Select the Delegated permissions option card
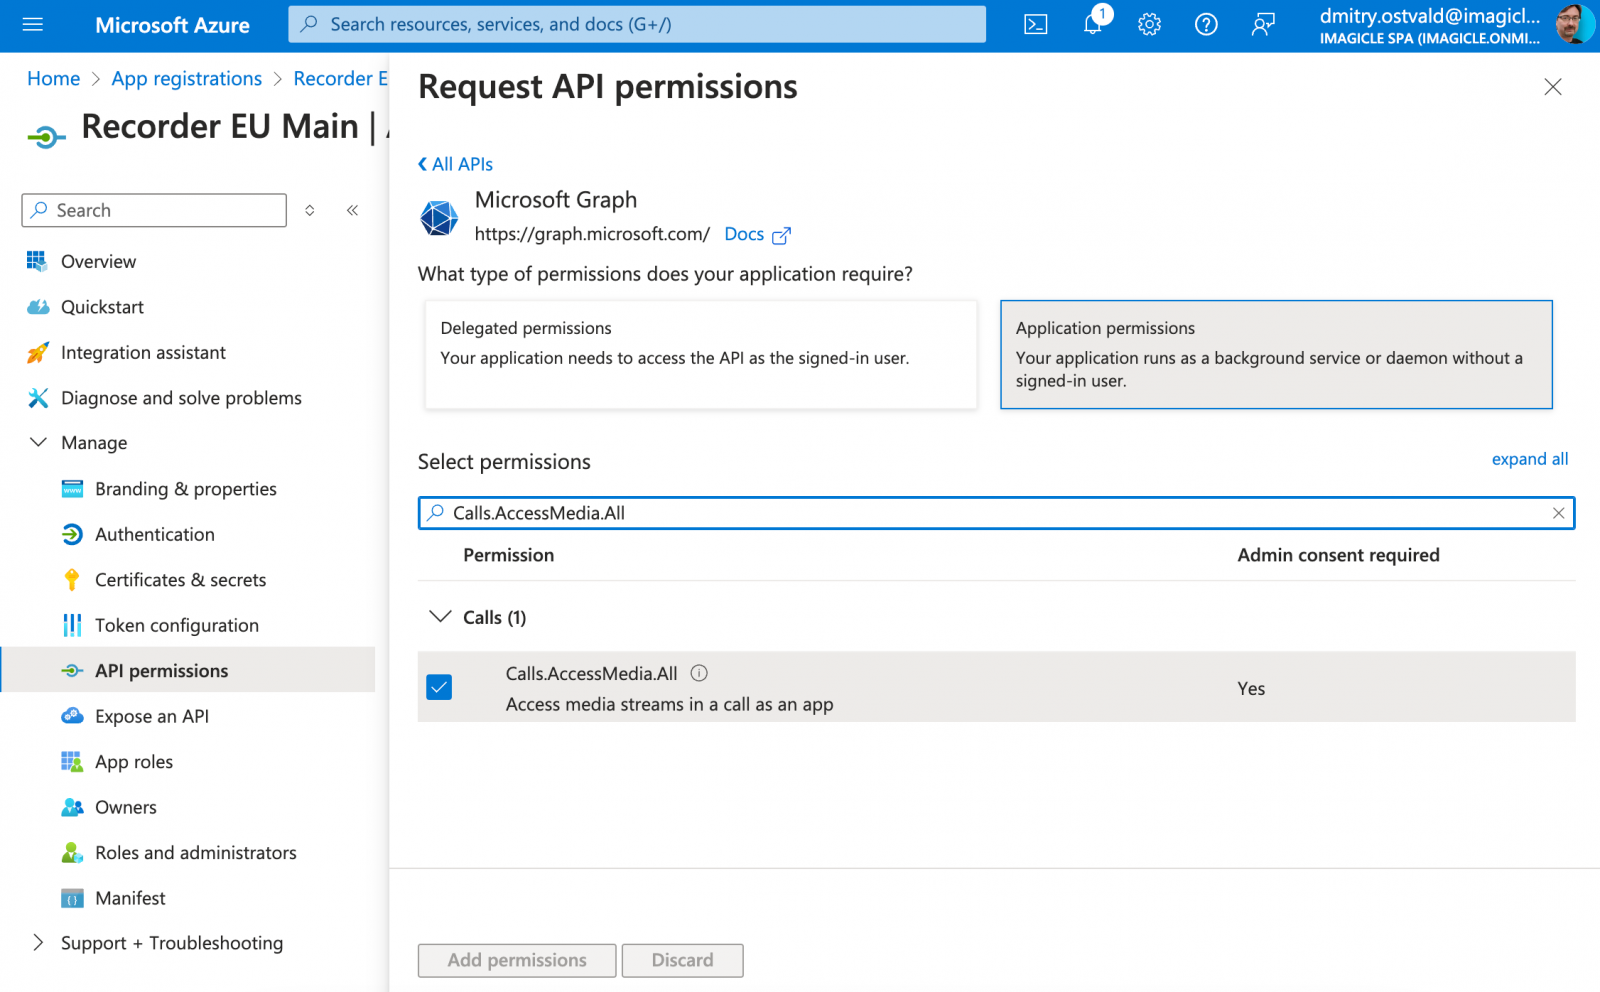 [x=700, y=355]
